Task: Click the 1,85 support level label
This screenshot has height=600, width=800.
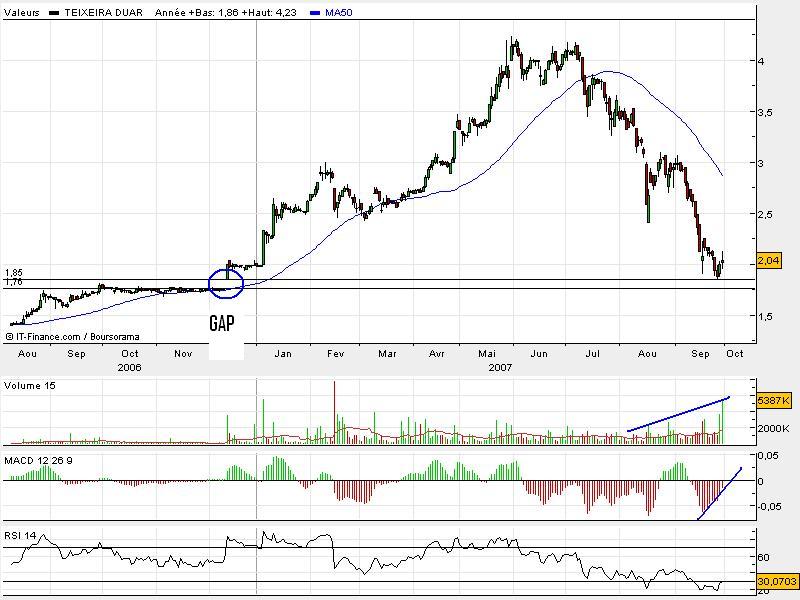Action: pos(14,273)
